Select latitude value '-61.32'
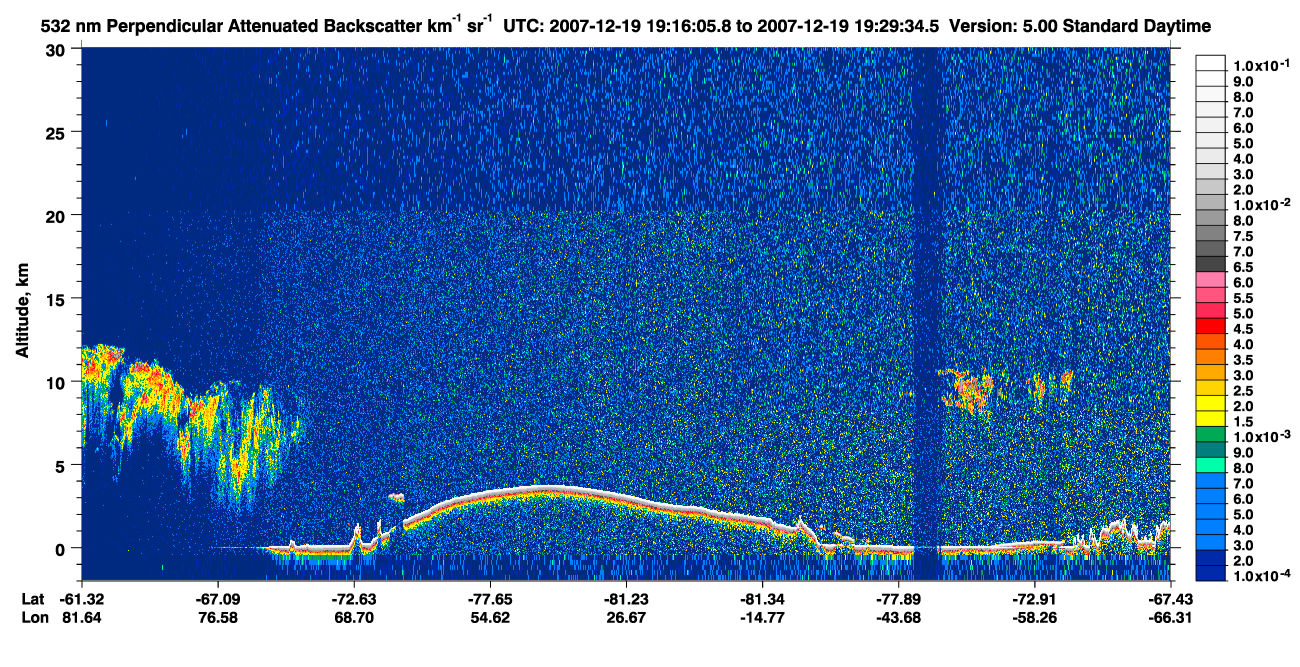 click(81, 599)
